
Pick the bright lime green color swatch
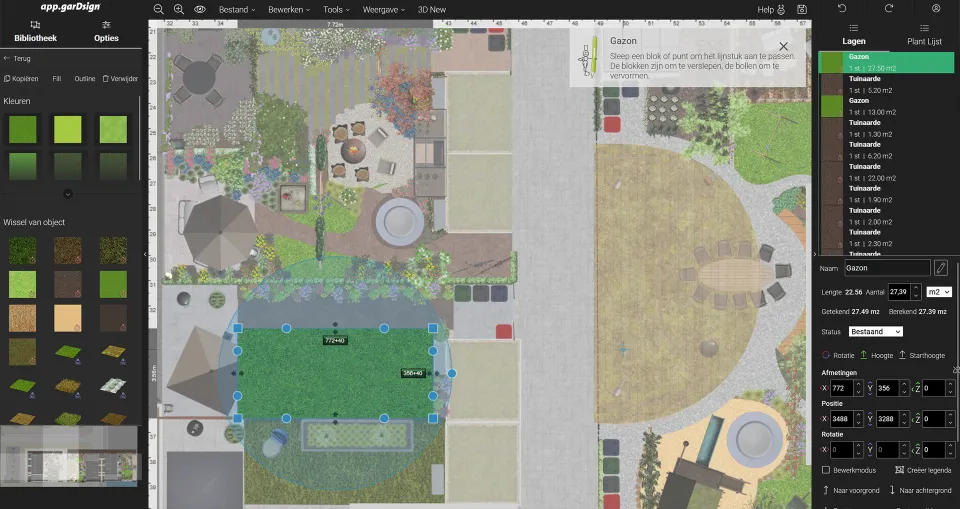[67, 129]
